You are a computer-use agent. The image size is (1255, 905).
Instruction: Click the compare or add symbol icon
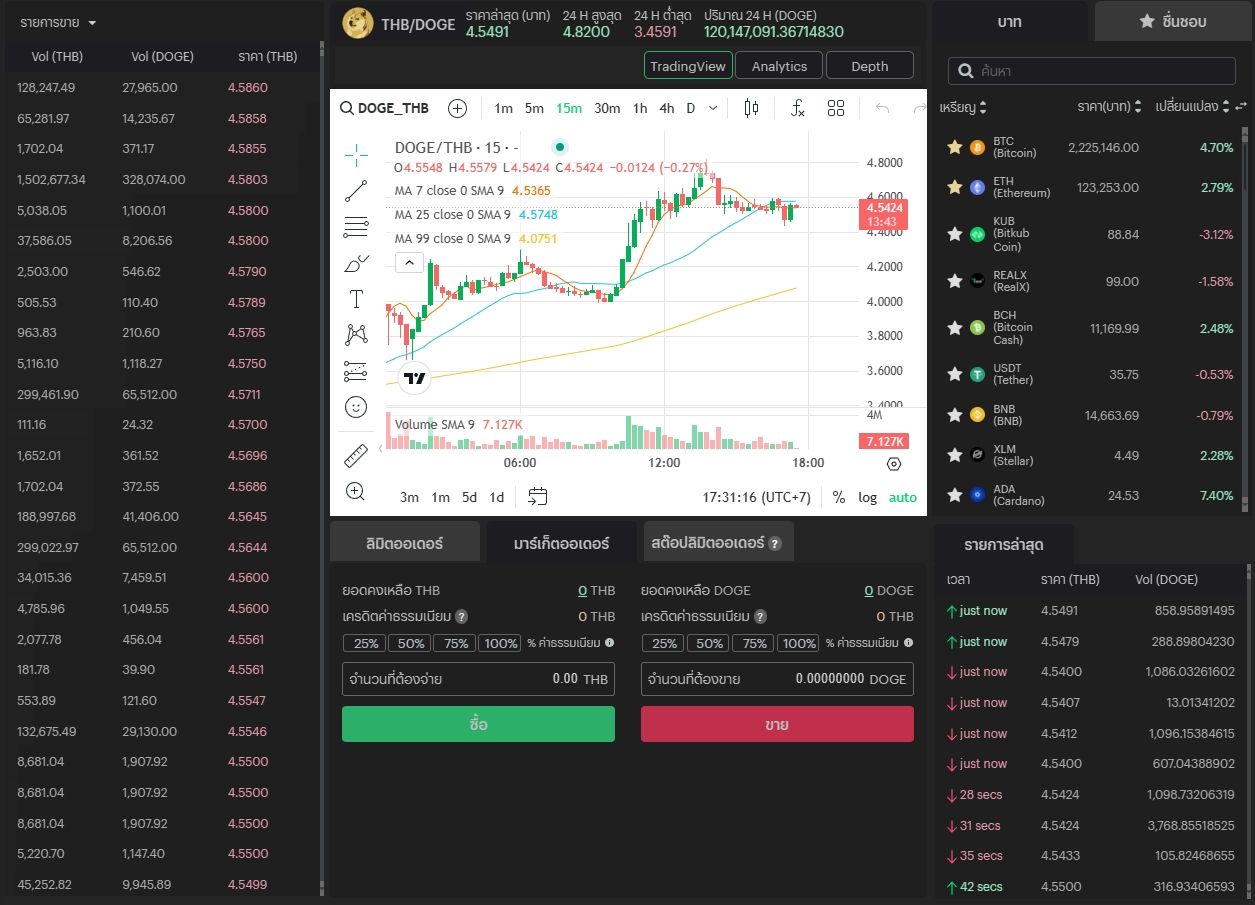[x=457, y=108]
